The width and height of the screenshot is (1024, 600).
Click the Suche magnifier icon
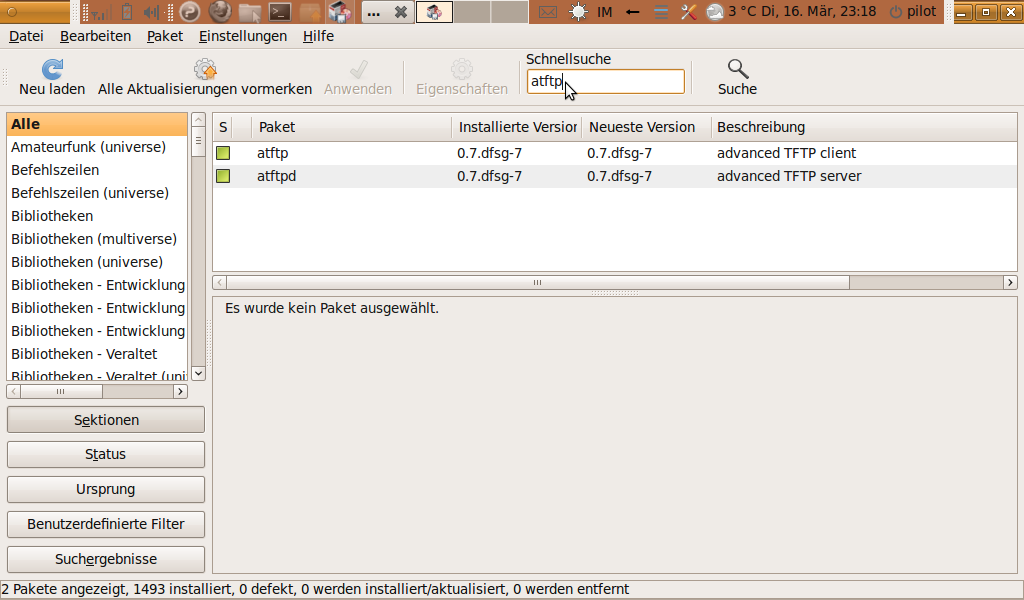737,69
